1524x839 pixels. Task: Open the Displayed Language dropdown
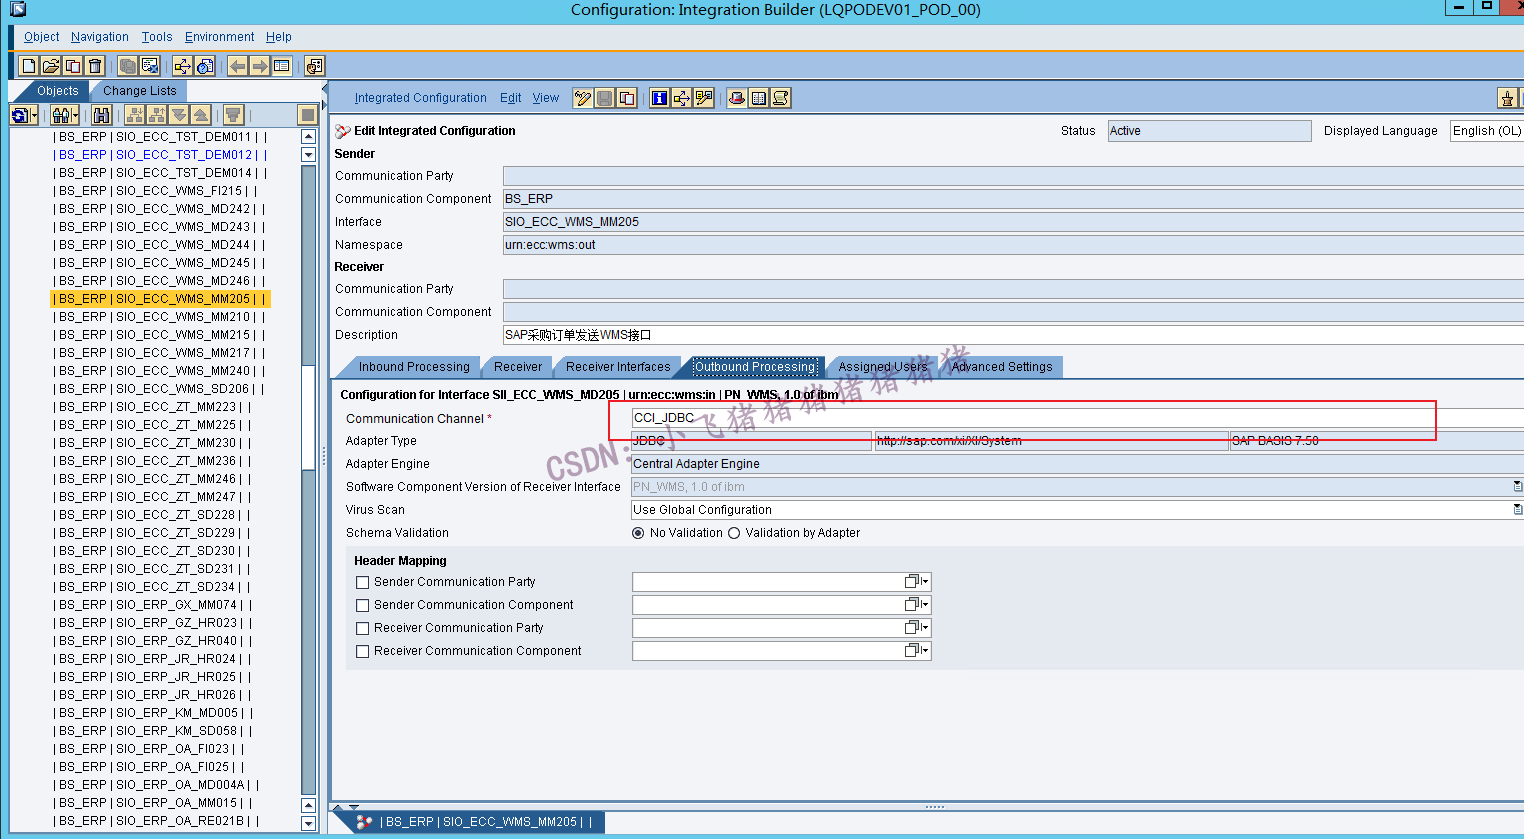tap(1486, 131)
